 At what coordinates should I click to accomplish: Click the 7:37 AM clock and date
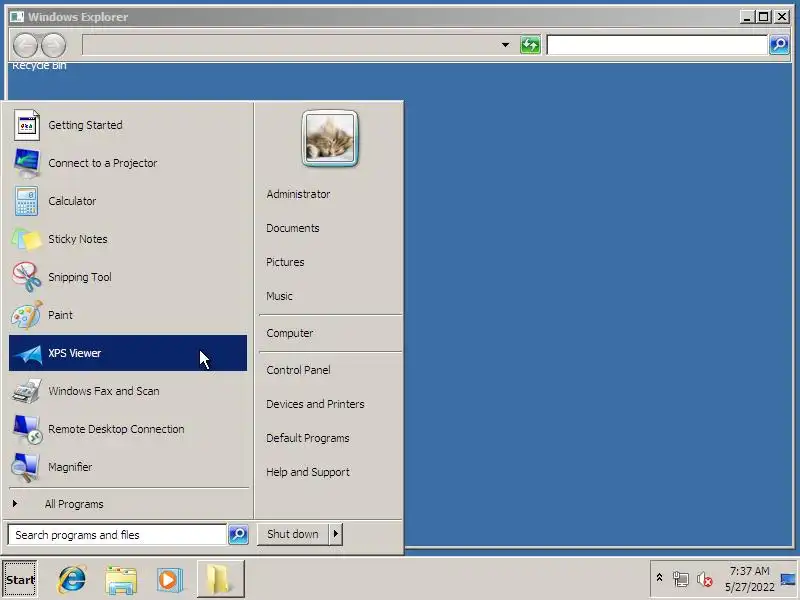coord(749,579)
